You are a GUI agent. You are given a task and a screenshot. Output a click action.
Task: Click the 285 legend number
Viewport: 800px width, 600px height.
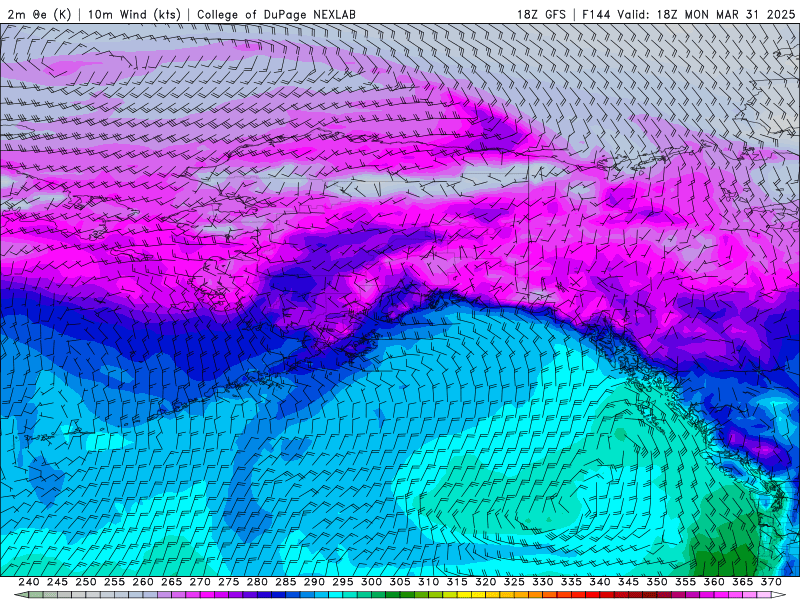pyautogui.click(x=286, y=582)
